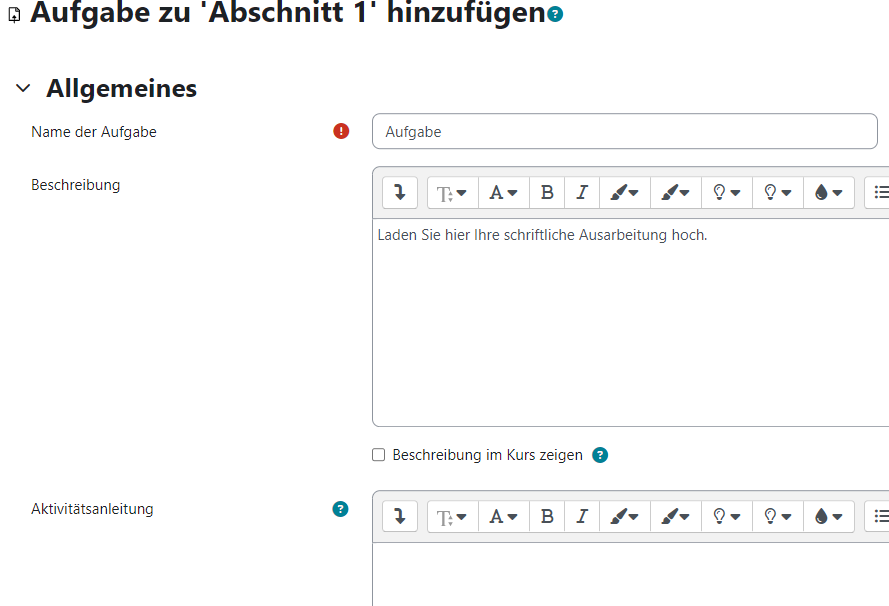Image resolution: width=889 pixels, height=606 pixels.
Task: Click the bulleted list icon in Beschreibung toolbar
Action: tap(878, 192)
